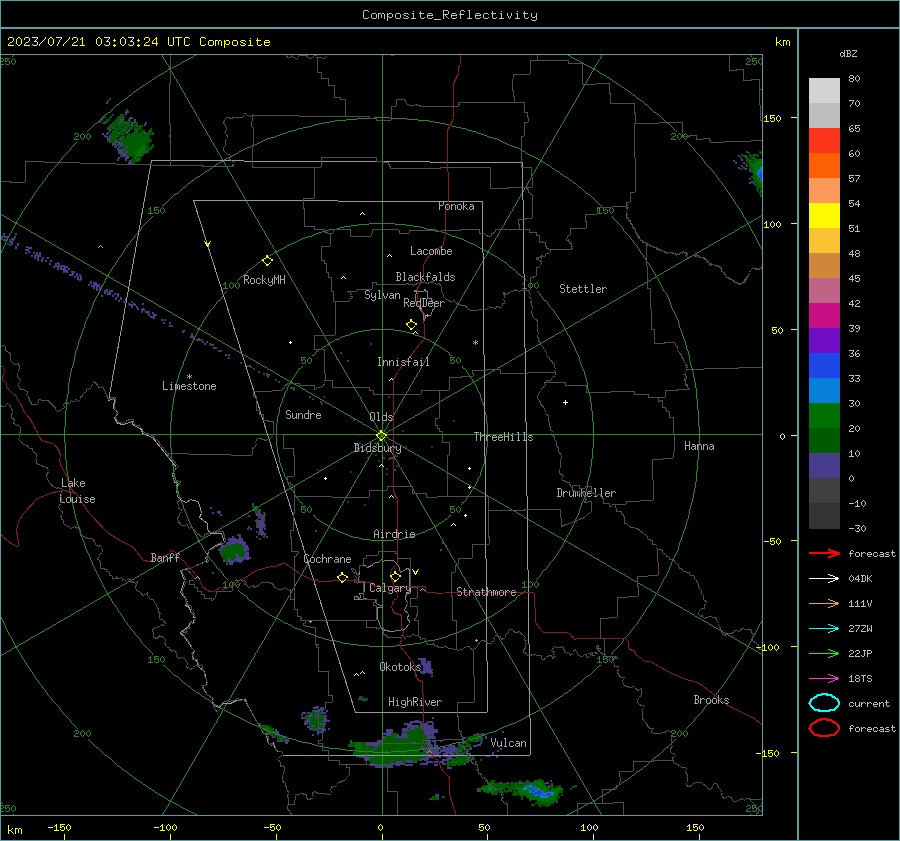This screenshot has width=900, height=841.
Task: Select the Strathmore map label
Action: (486, 592)
